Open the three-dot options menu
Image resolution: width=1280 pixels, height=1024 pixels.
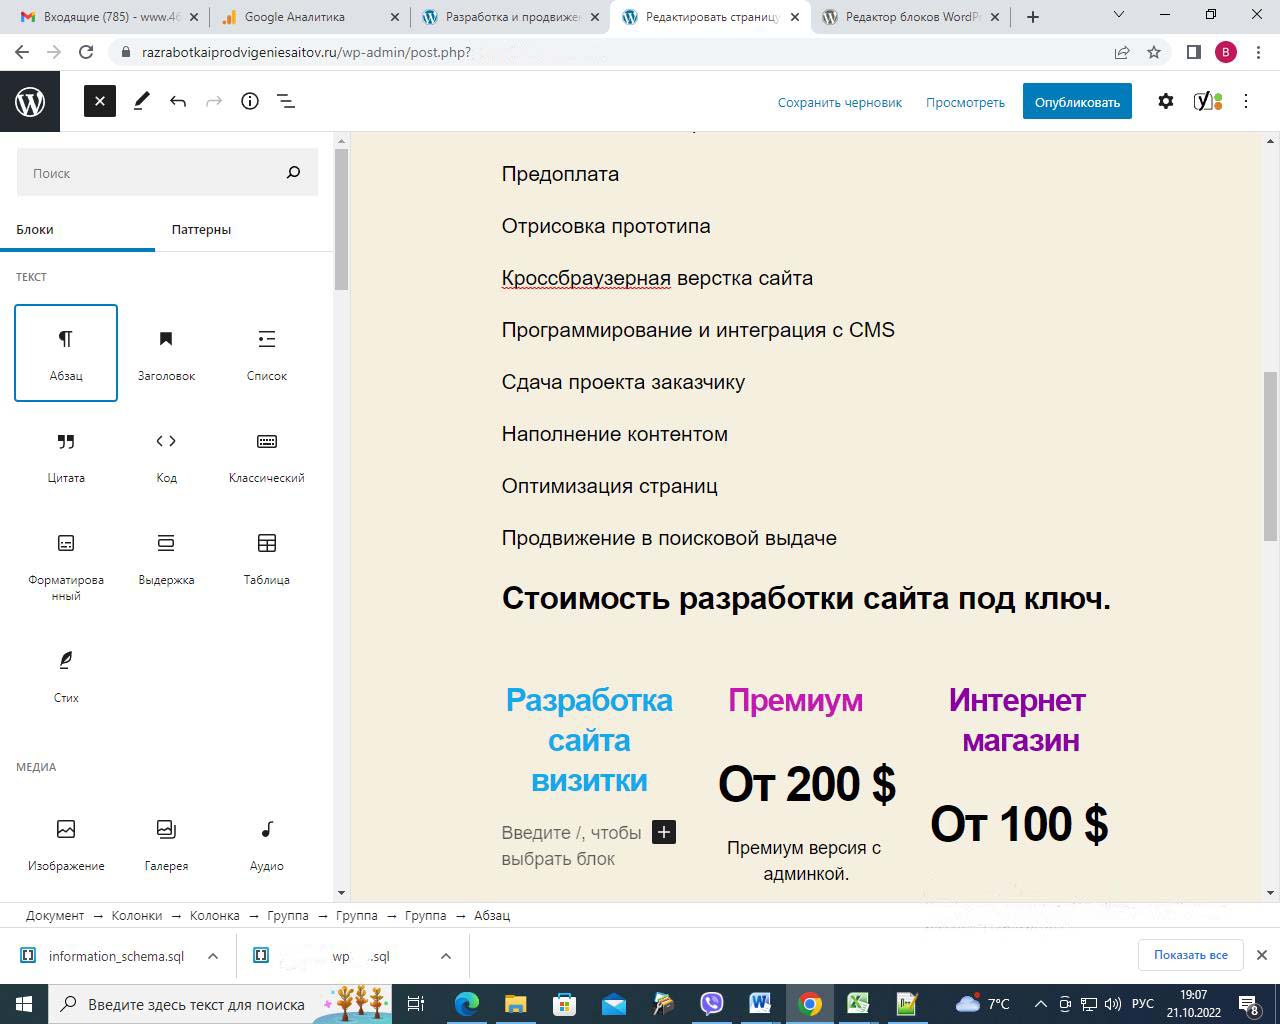click(1246, 101)
